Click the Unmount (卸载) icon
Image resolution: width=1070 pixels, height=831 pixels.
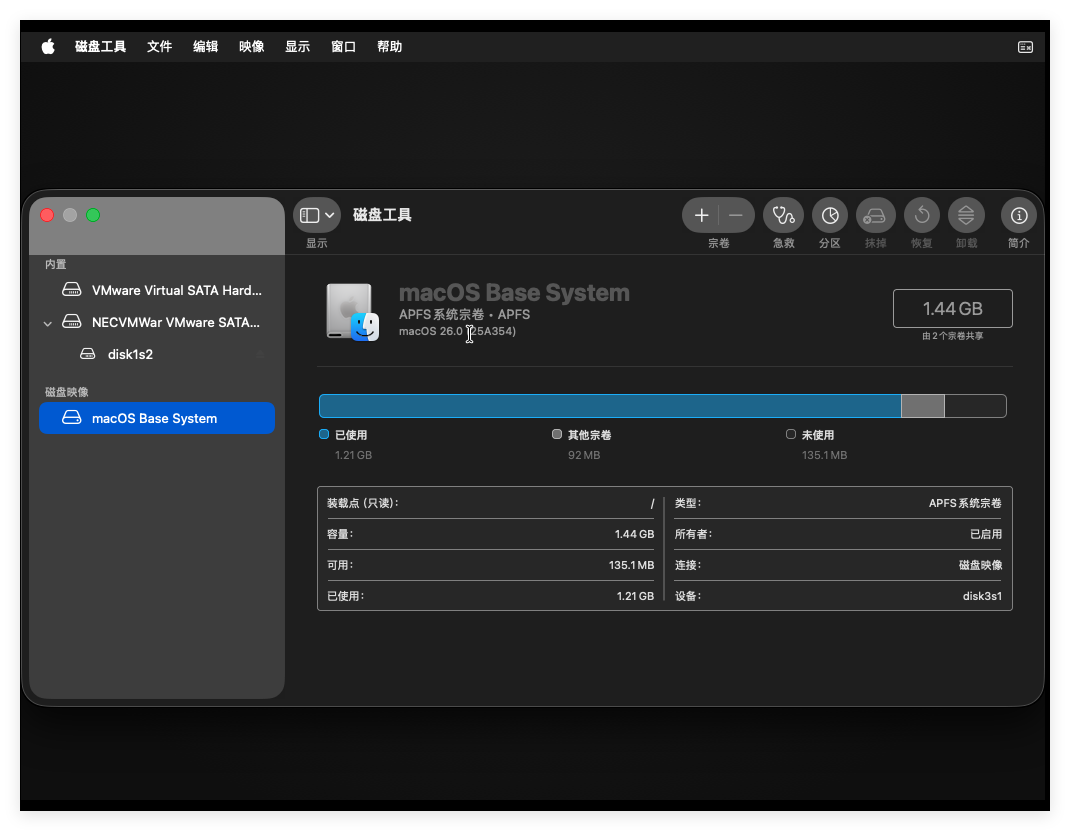point(966,216)
